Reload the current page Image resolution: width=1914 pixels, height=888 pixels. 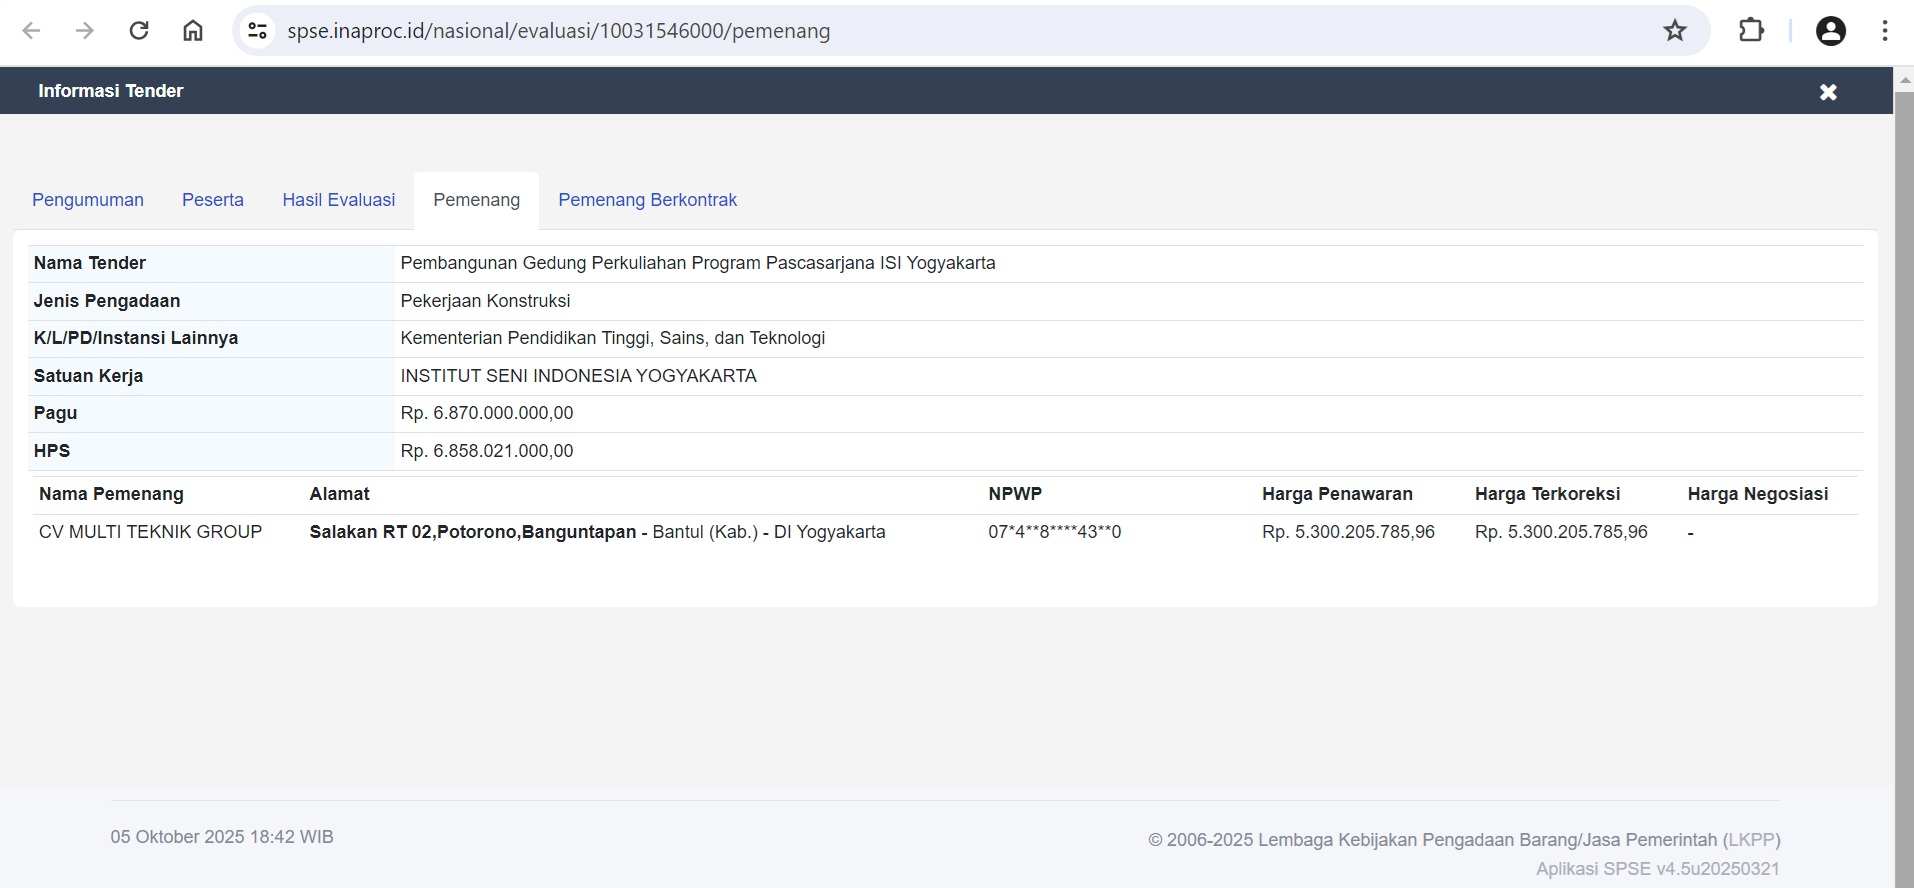[x=139, y=31]
